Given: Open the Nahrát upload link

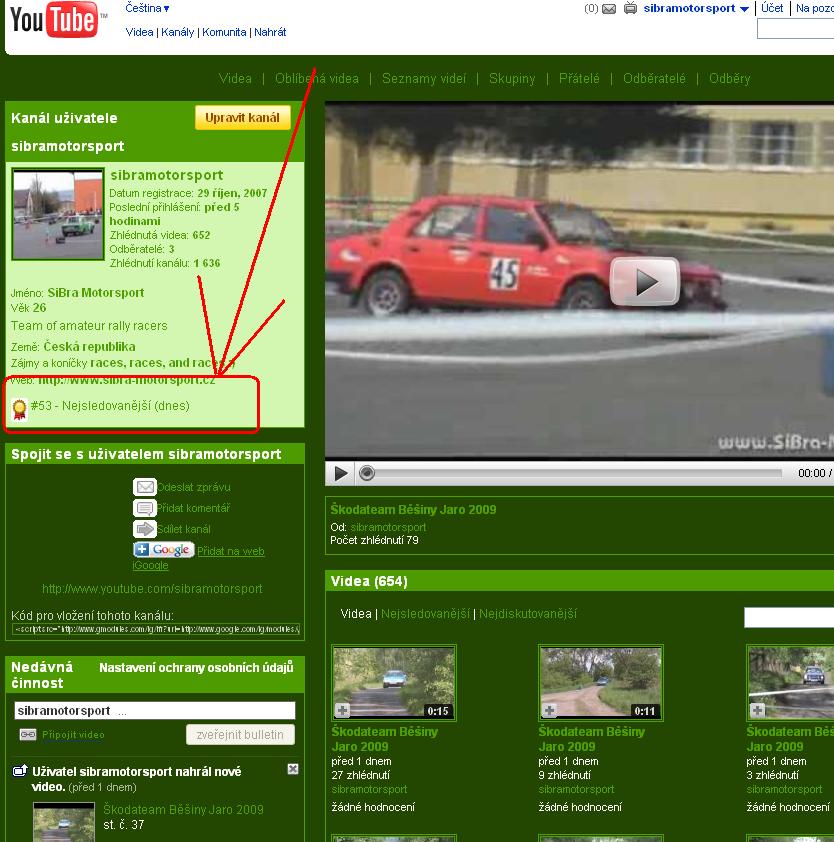Looking at the screenshot, I should (x=270, y=32).
